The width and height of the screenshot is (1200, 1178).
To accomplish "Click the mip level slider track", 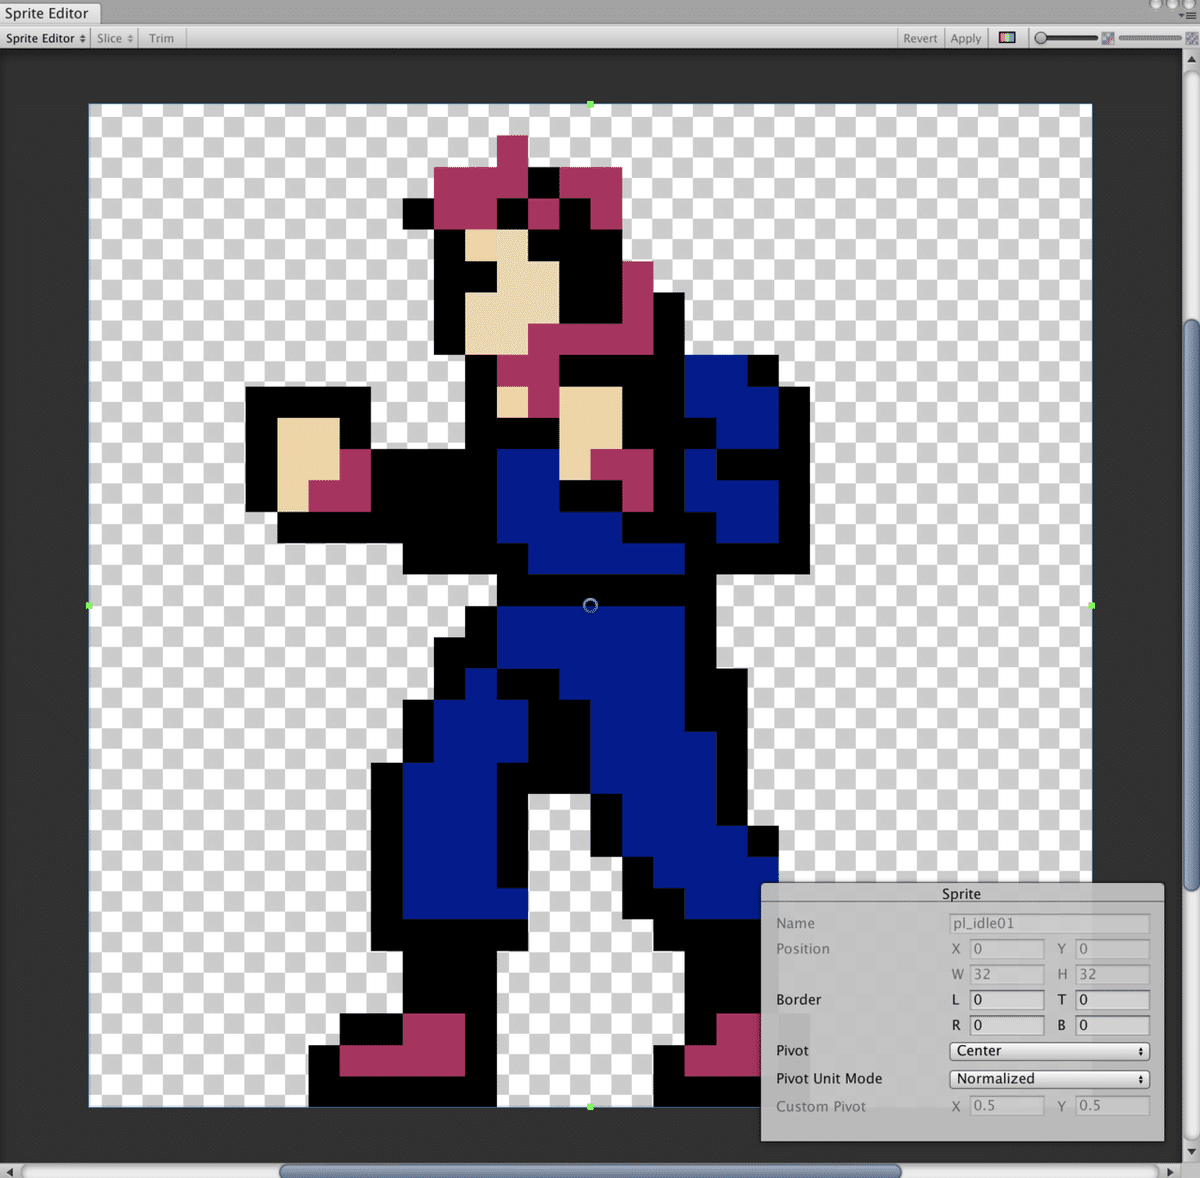I will (x=1150, y=38).
